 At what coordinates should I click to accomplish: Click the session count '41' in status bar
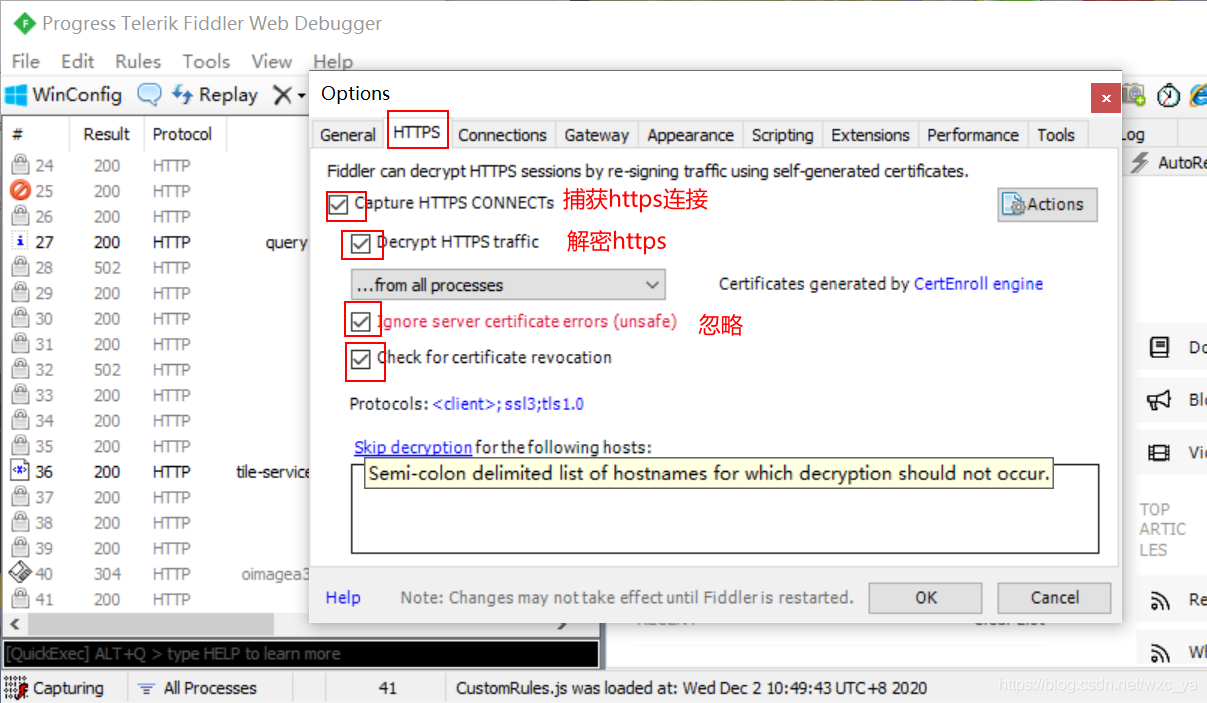pos(388,688)
